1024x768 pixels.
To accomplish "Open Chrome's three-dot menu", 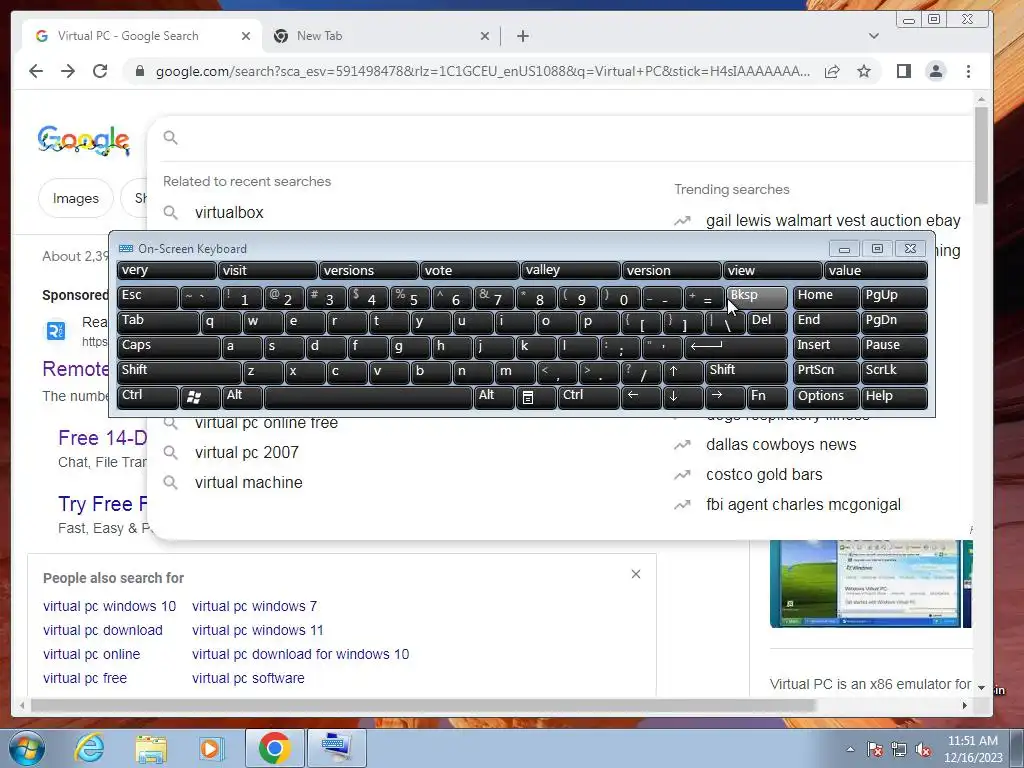I will 968,71.
